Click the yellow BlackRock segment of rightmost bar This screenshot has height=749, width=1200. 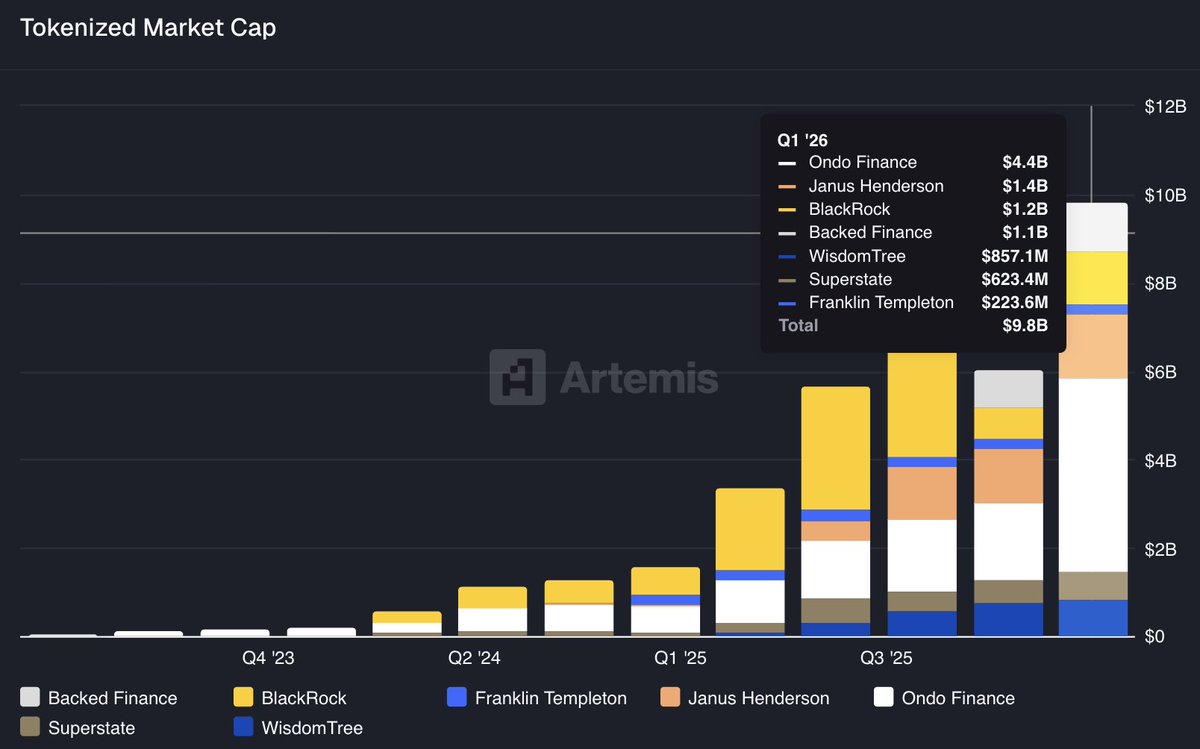click(x=1093, y=277)
